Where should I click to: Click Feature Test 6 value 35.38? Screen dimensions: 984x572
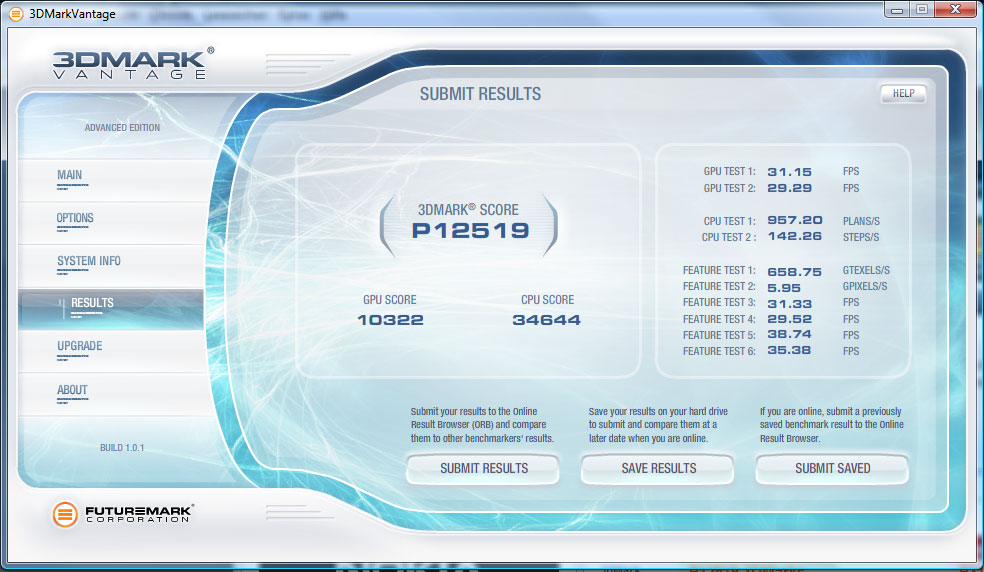[x=789, y=350]
